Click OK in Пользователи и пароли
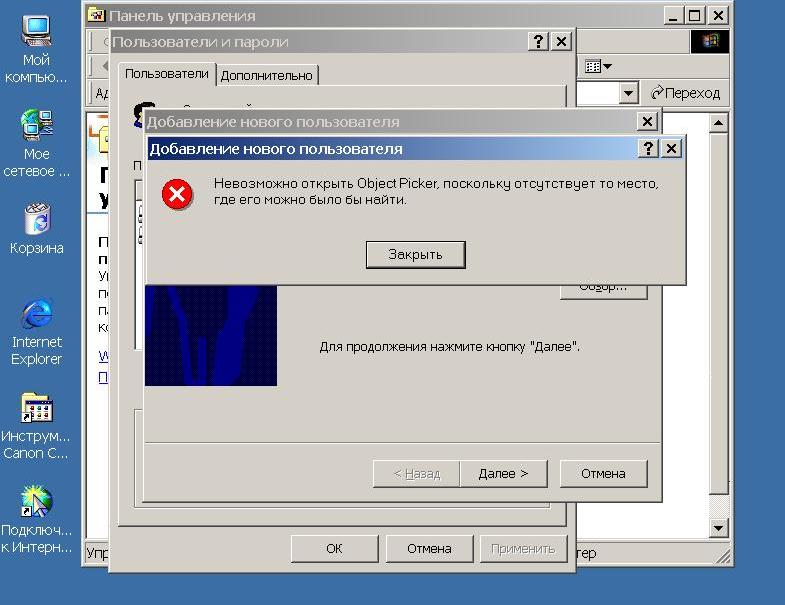The image size is (785, 605). pyautogui.click(x=334, y=548)
